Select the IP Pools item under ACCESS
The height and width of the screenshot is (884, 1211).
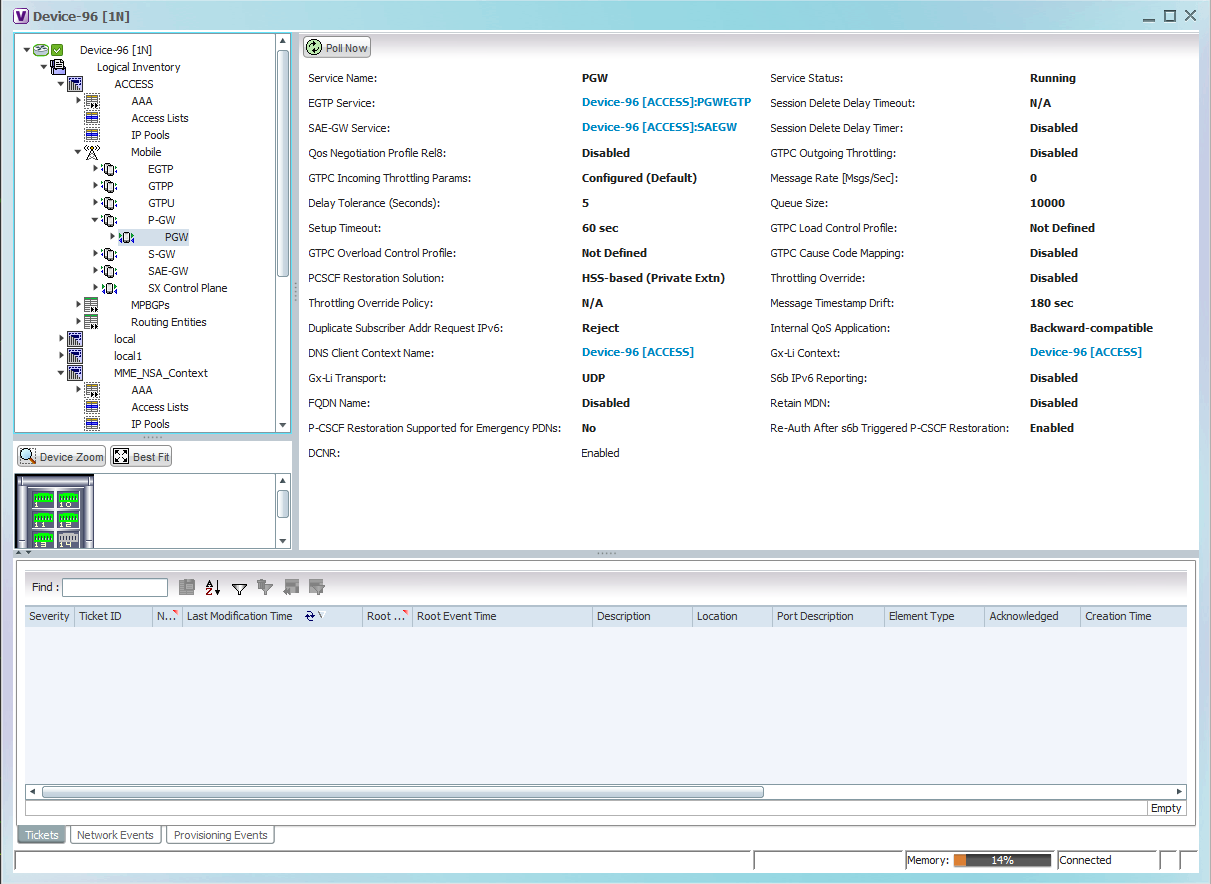(x=150, y=135)
